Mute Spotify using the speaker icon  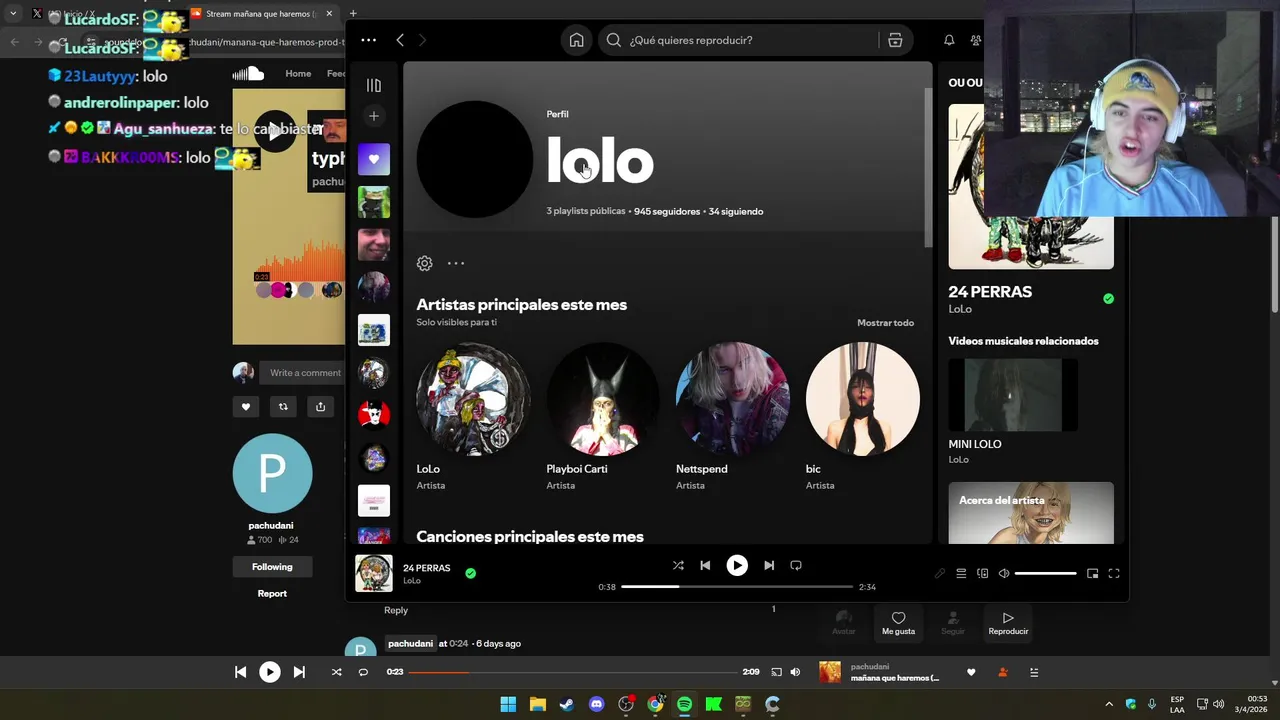(1004, 573)
